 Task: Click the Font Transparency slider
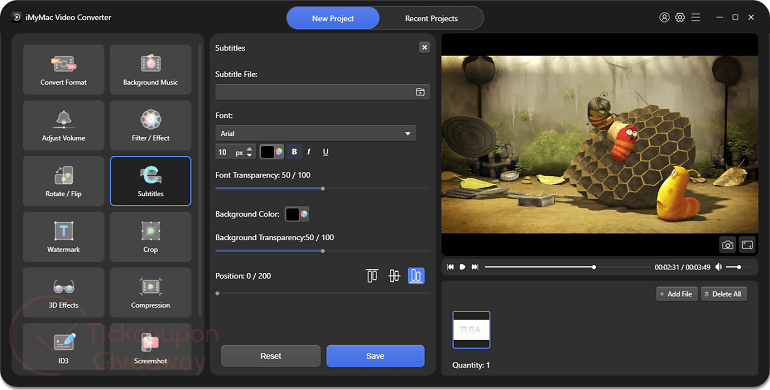click(x=323, y=188)
